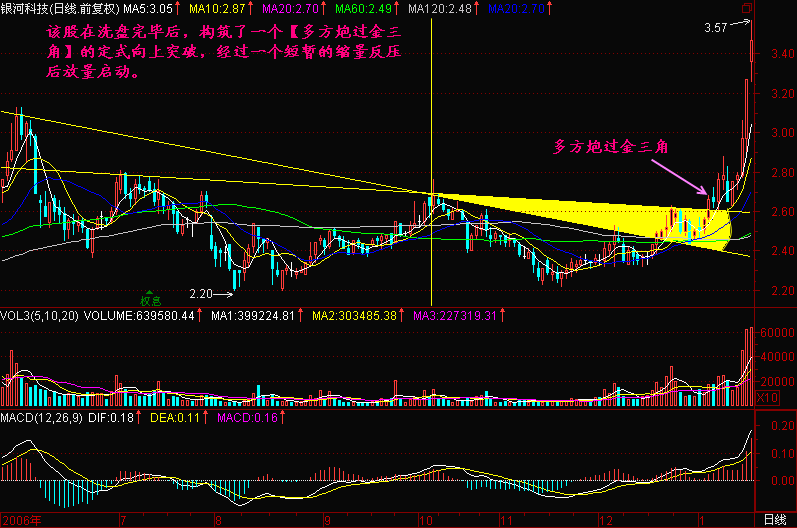
Task: Click the DIF:0.18 value label
Action: pos(114,415)
